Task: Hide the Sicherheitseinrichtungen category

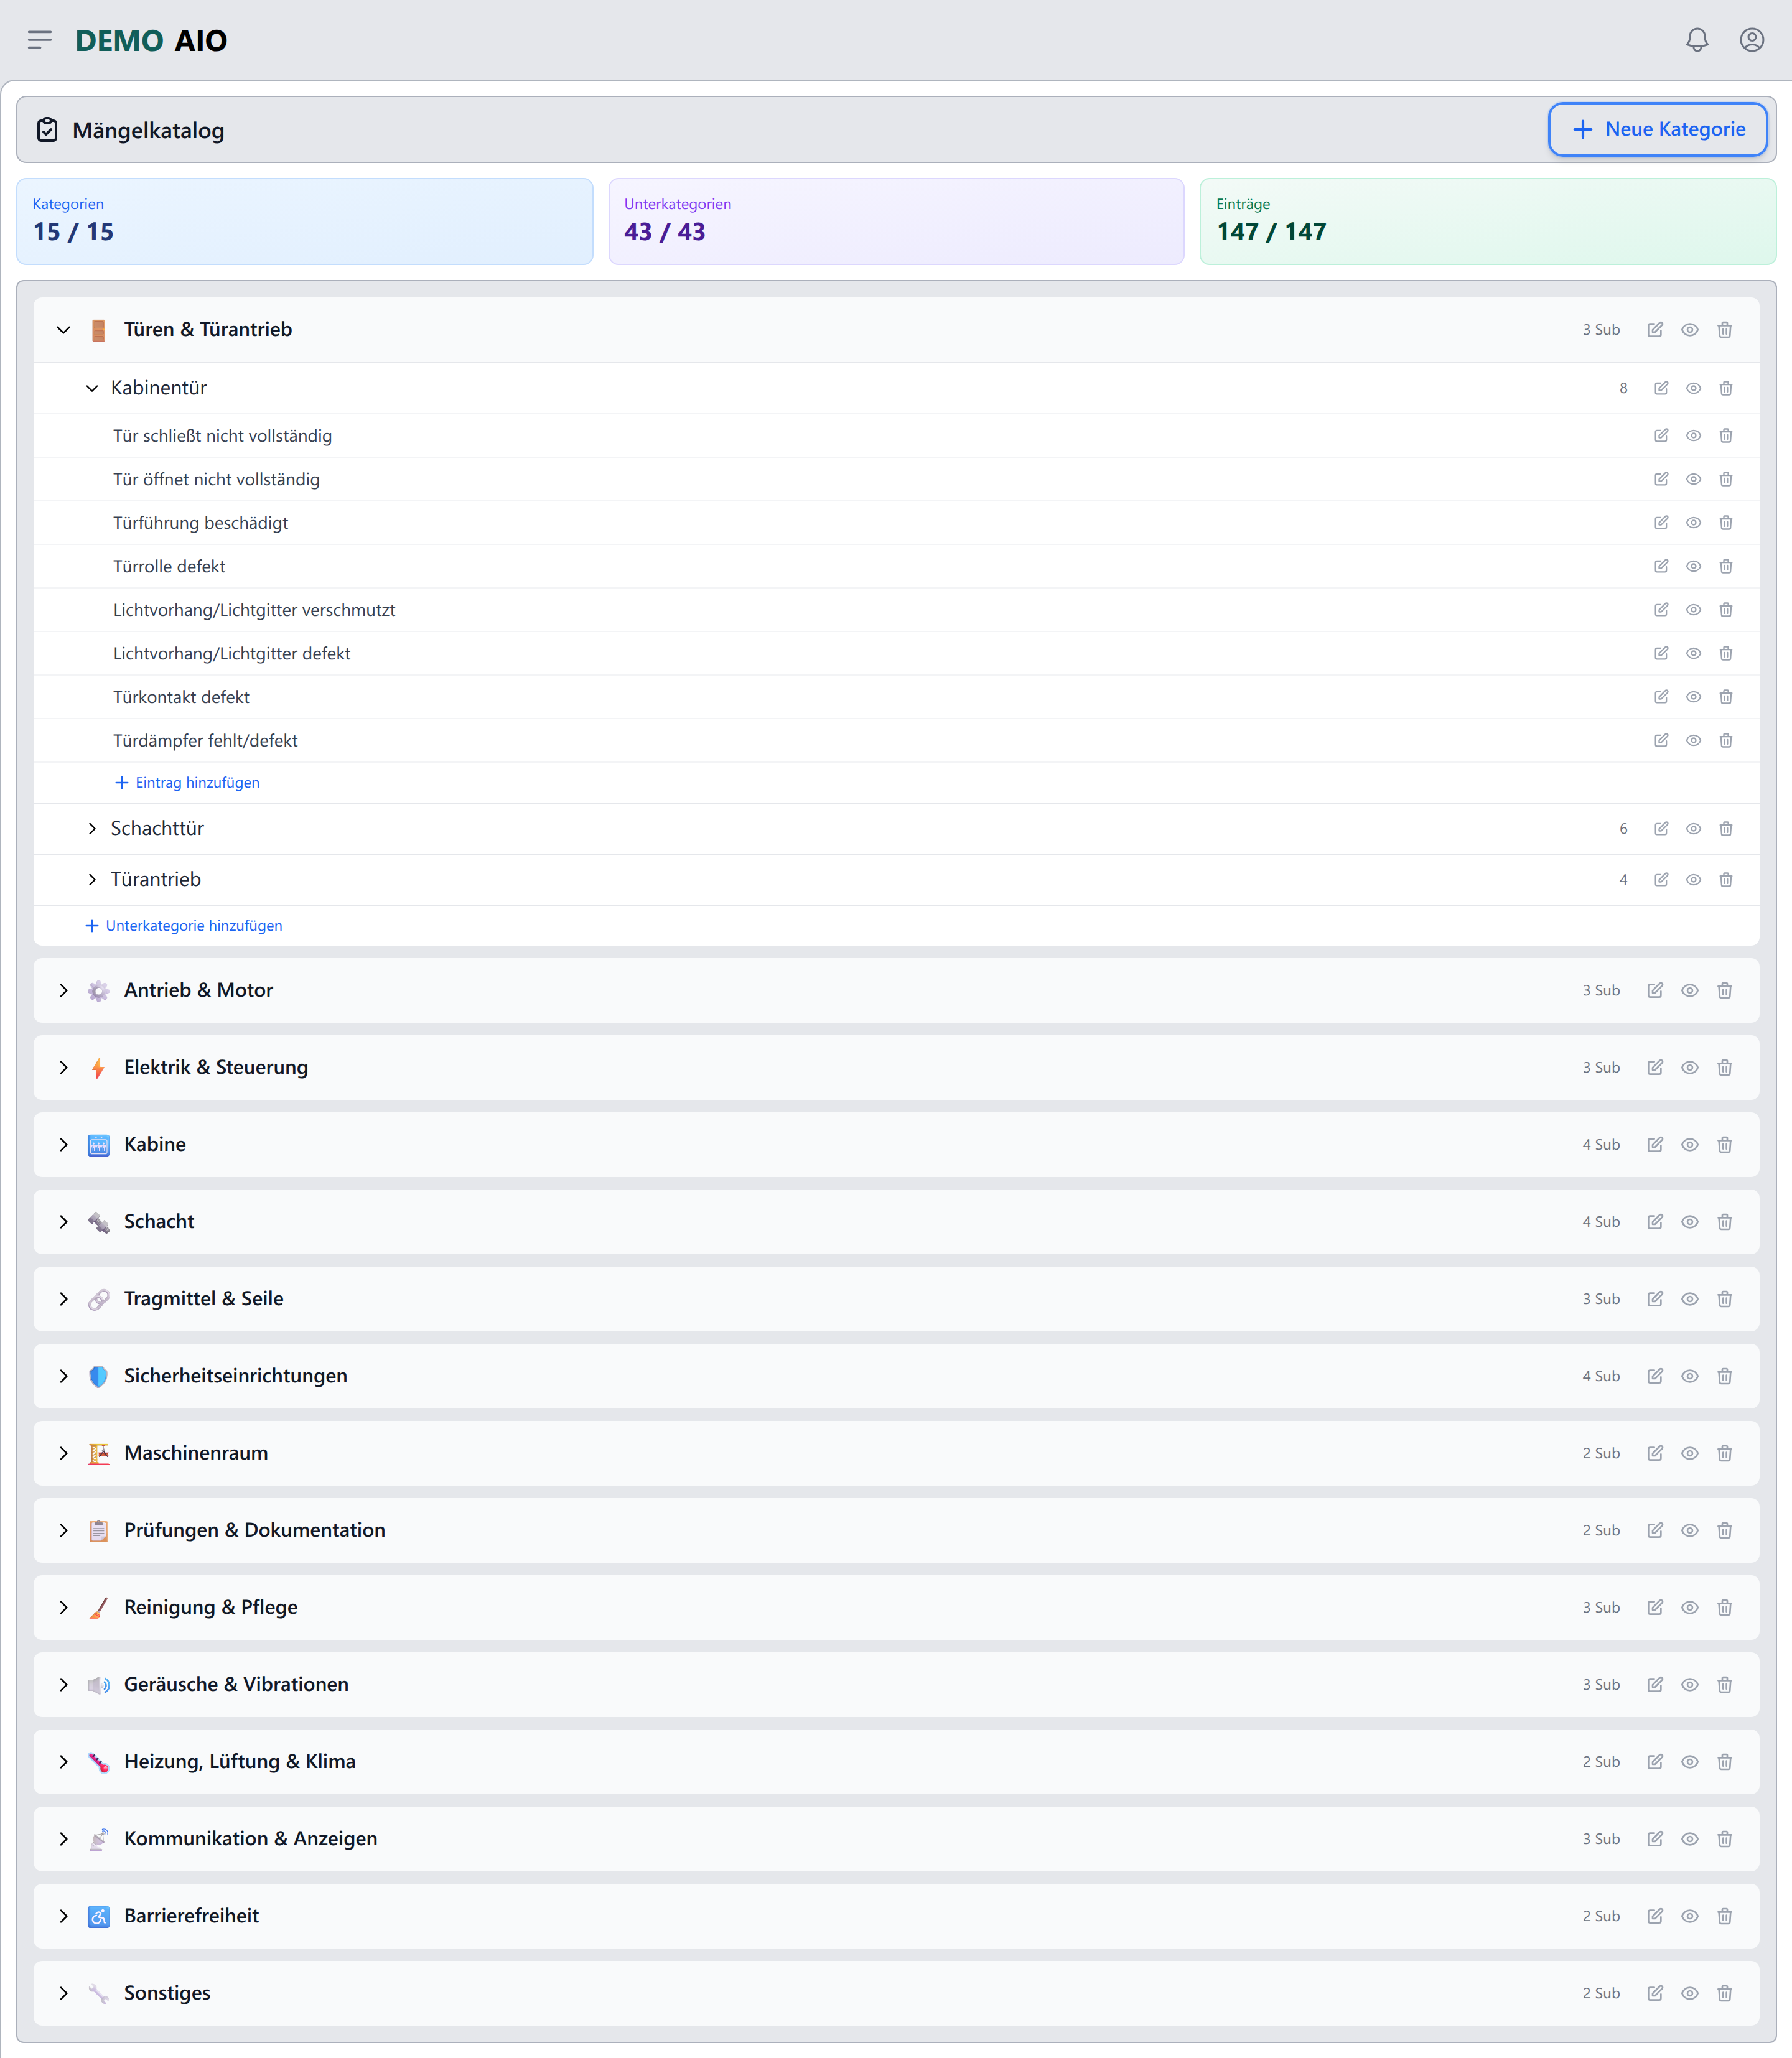Action: (x=1690, y=1376)
